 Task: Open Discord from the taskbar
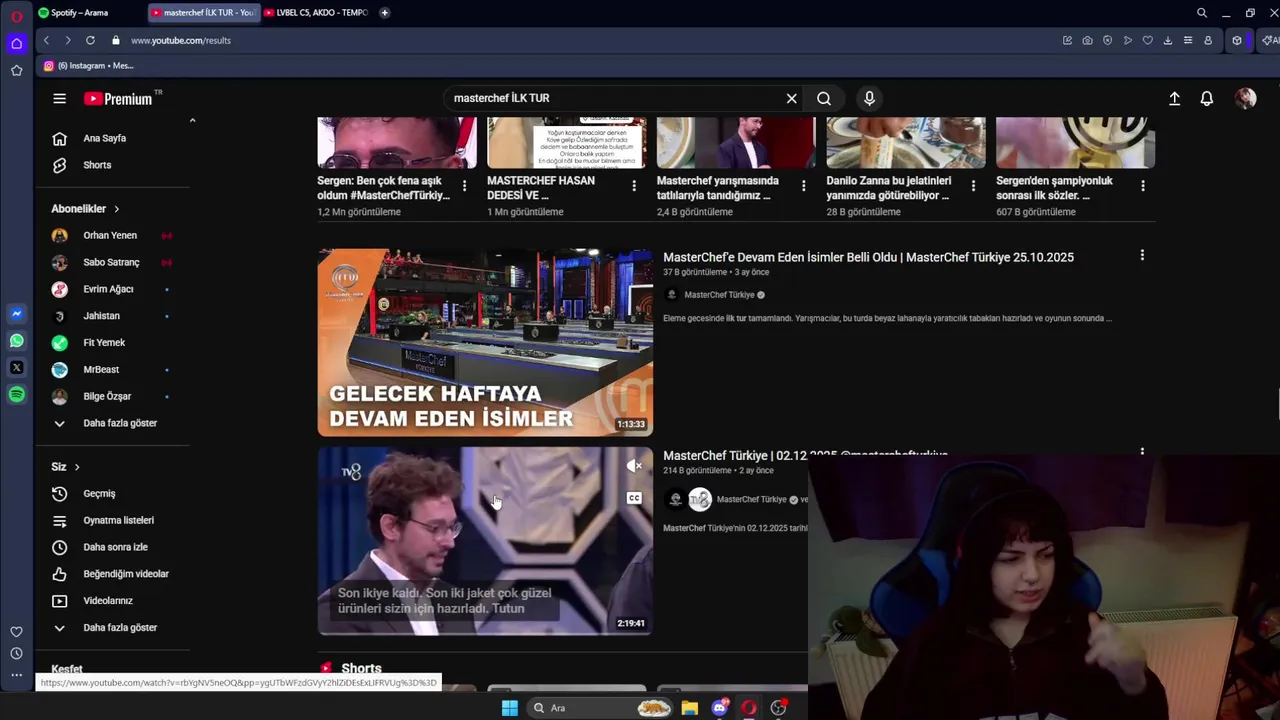tap(719, 708)
